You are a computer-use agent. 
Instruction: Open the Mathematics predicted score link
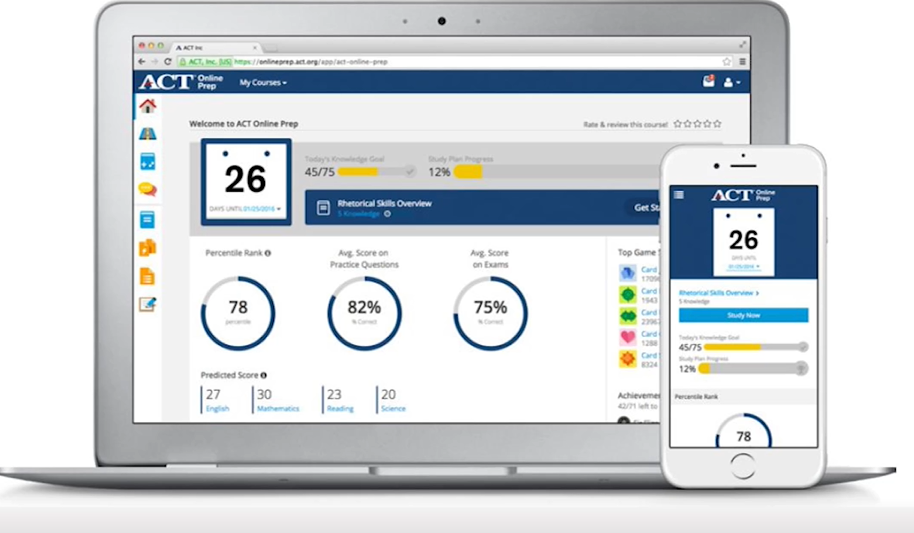pyautogui.click(x=278, y=409)
